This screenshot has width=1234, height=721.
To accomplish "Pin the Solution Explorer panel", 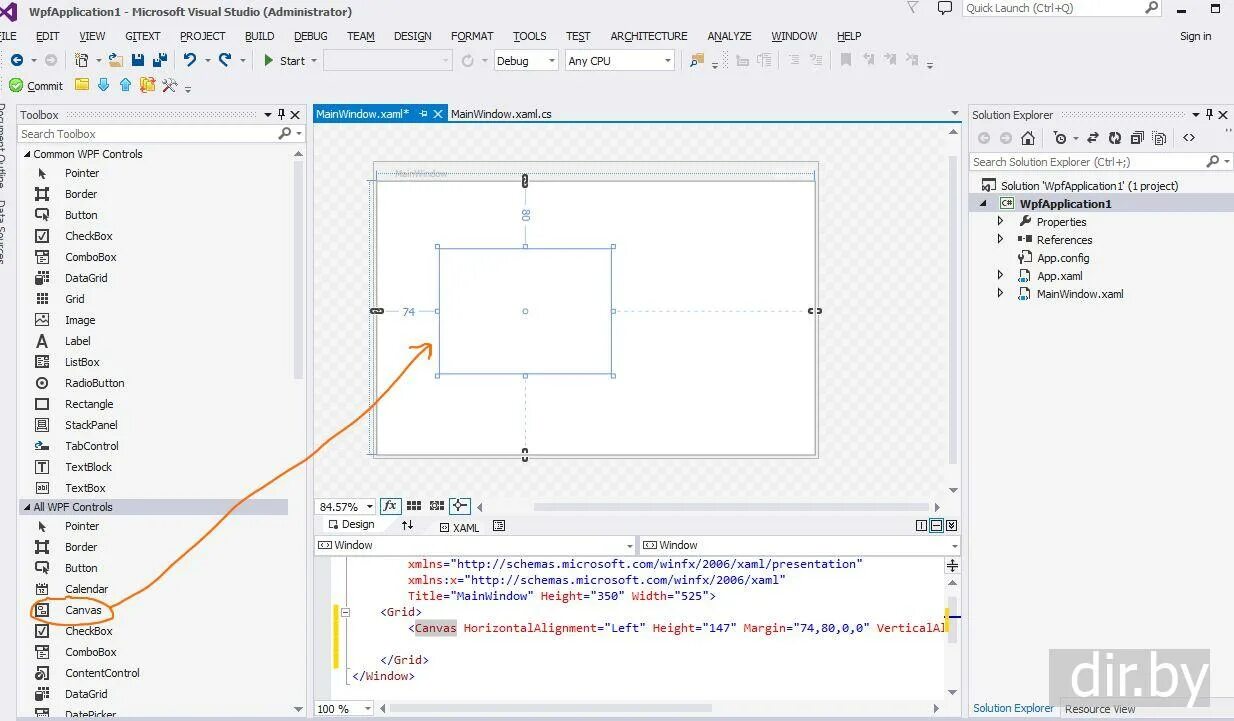I will (1209, 114).
